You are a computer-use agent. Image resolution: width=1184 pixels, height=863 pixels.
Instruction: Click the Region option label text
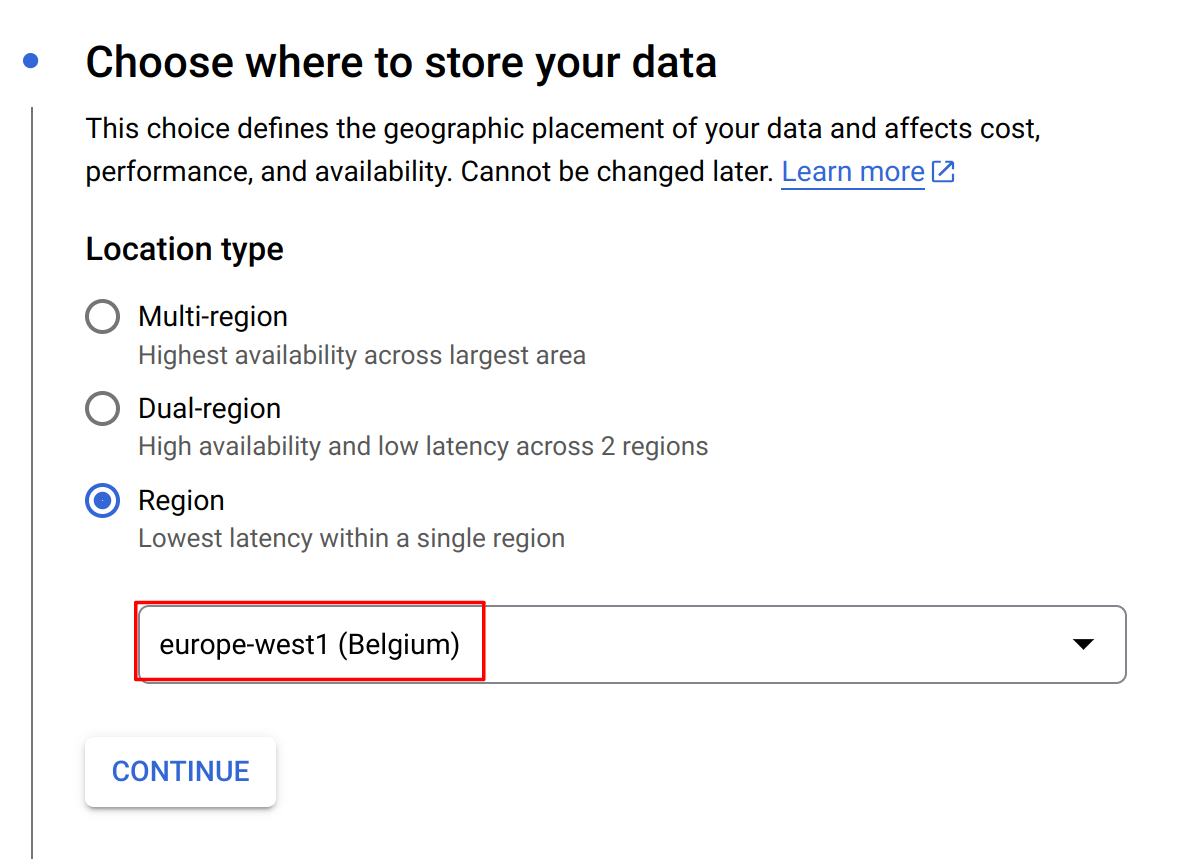(x=181, y=501)
